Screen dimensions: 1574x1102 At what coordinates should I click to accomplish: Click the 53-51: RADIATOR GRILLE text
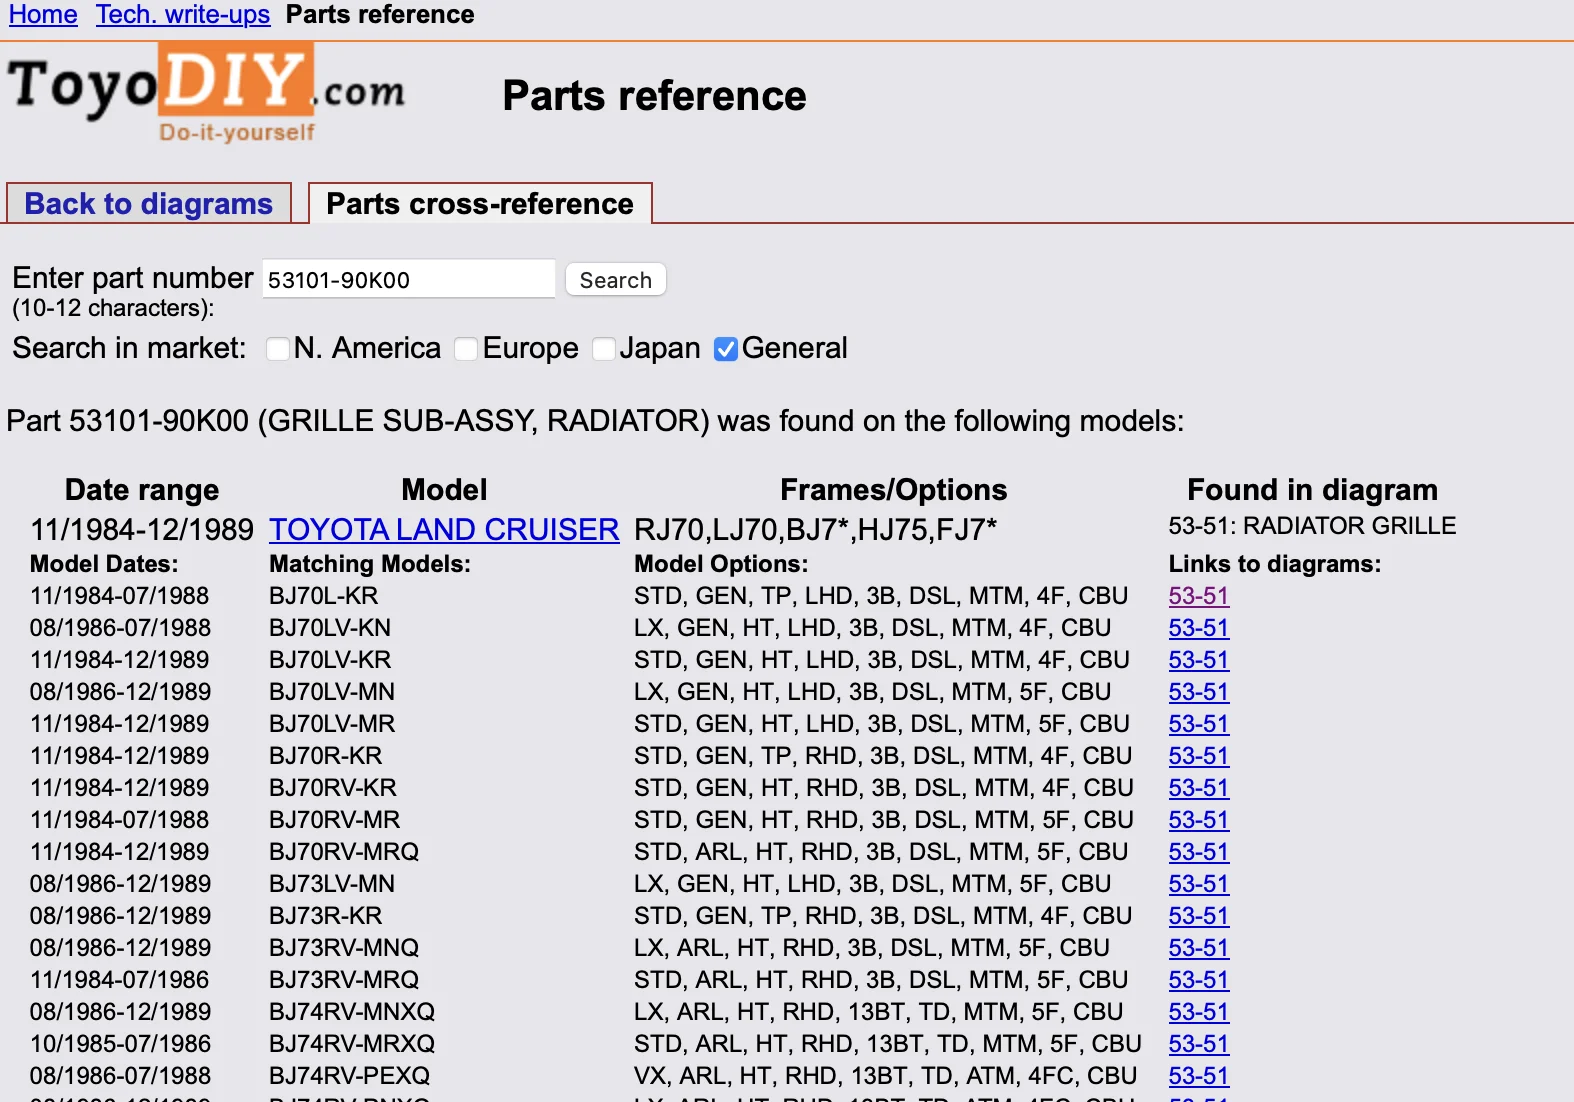[1312, 526]
